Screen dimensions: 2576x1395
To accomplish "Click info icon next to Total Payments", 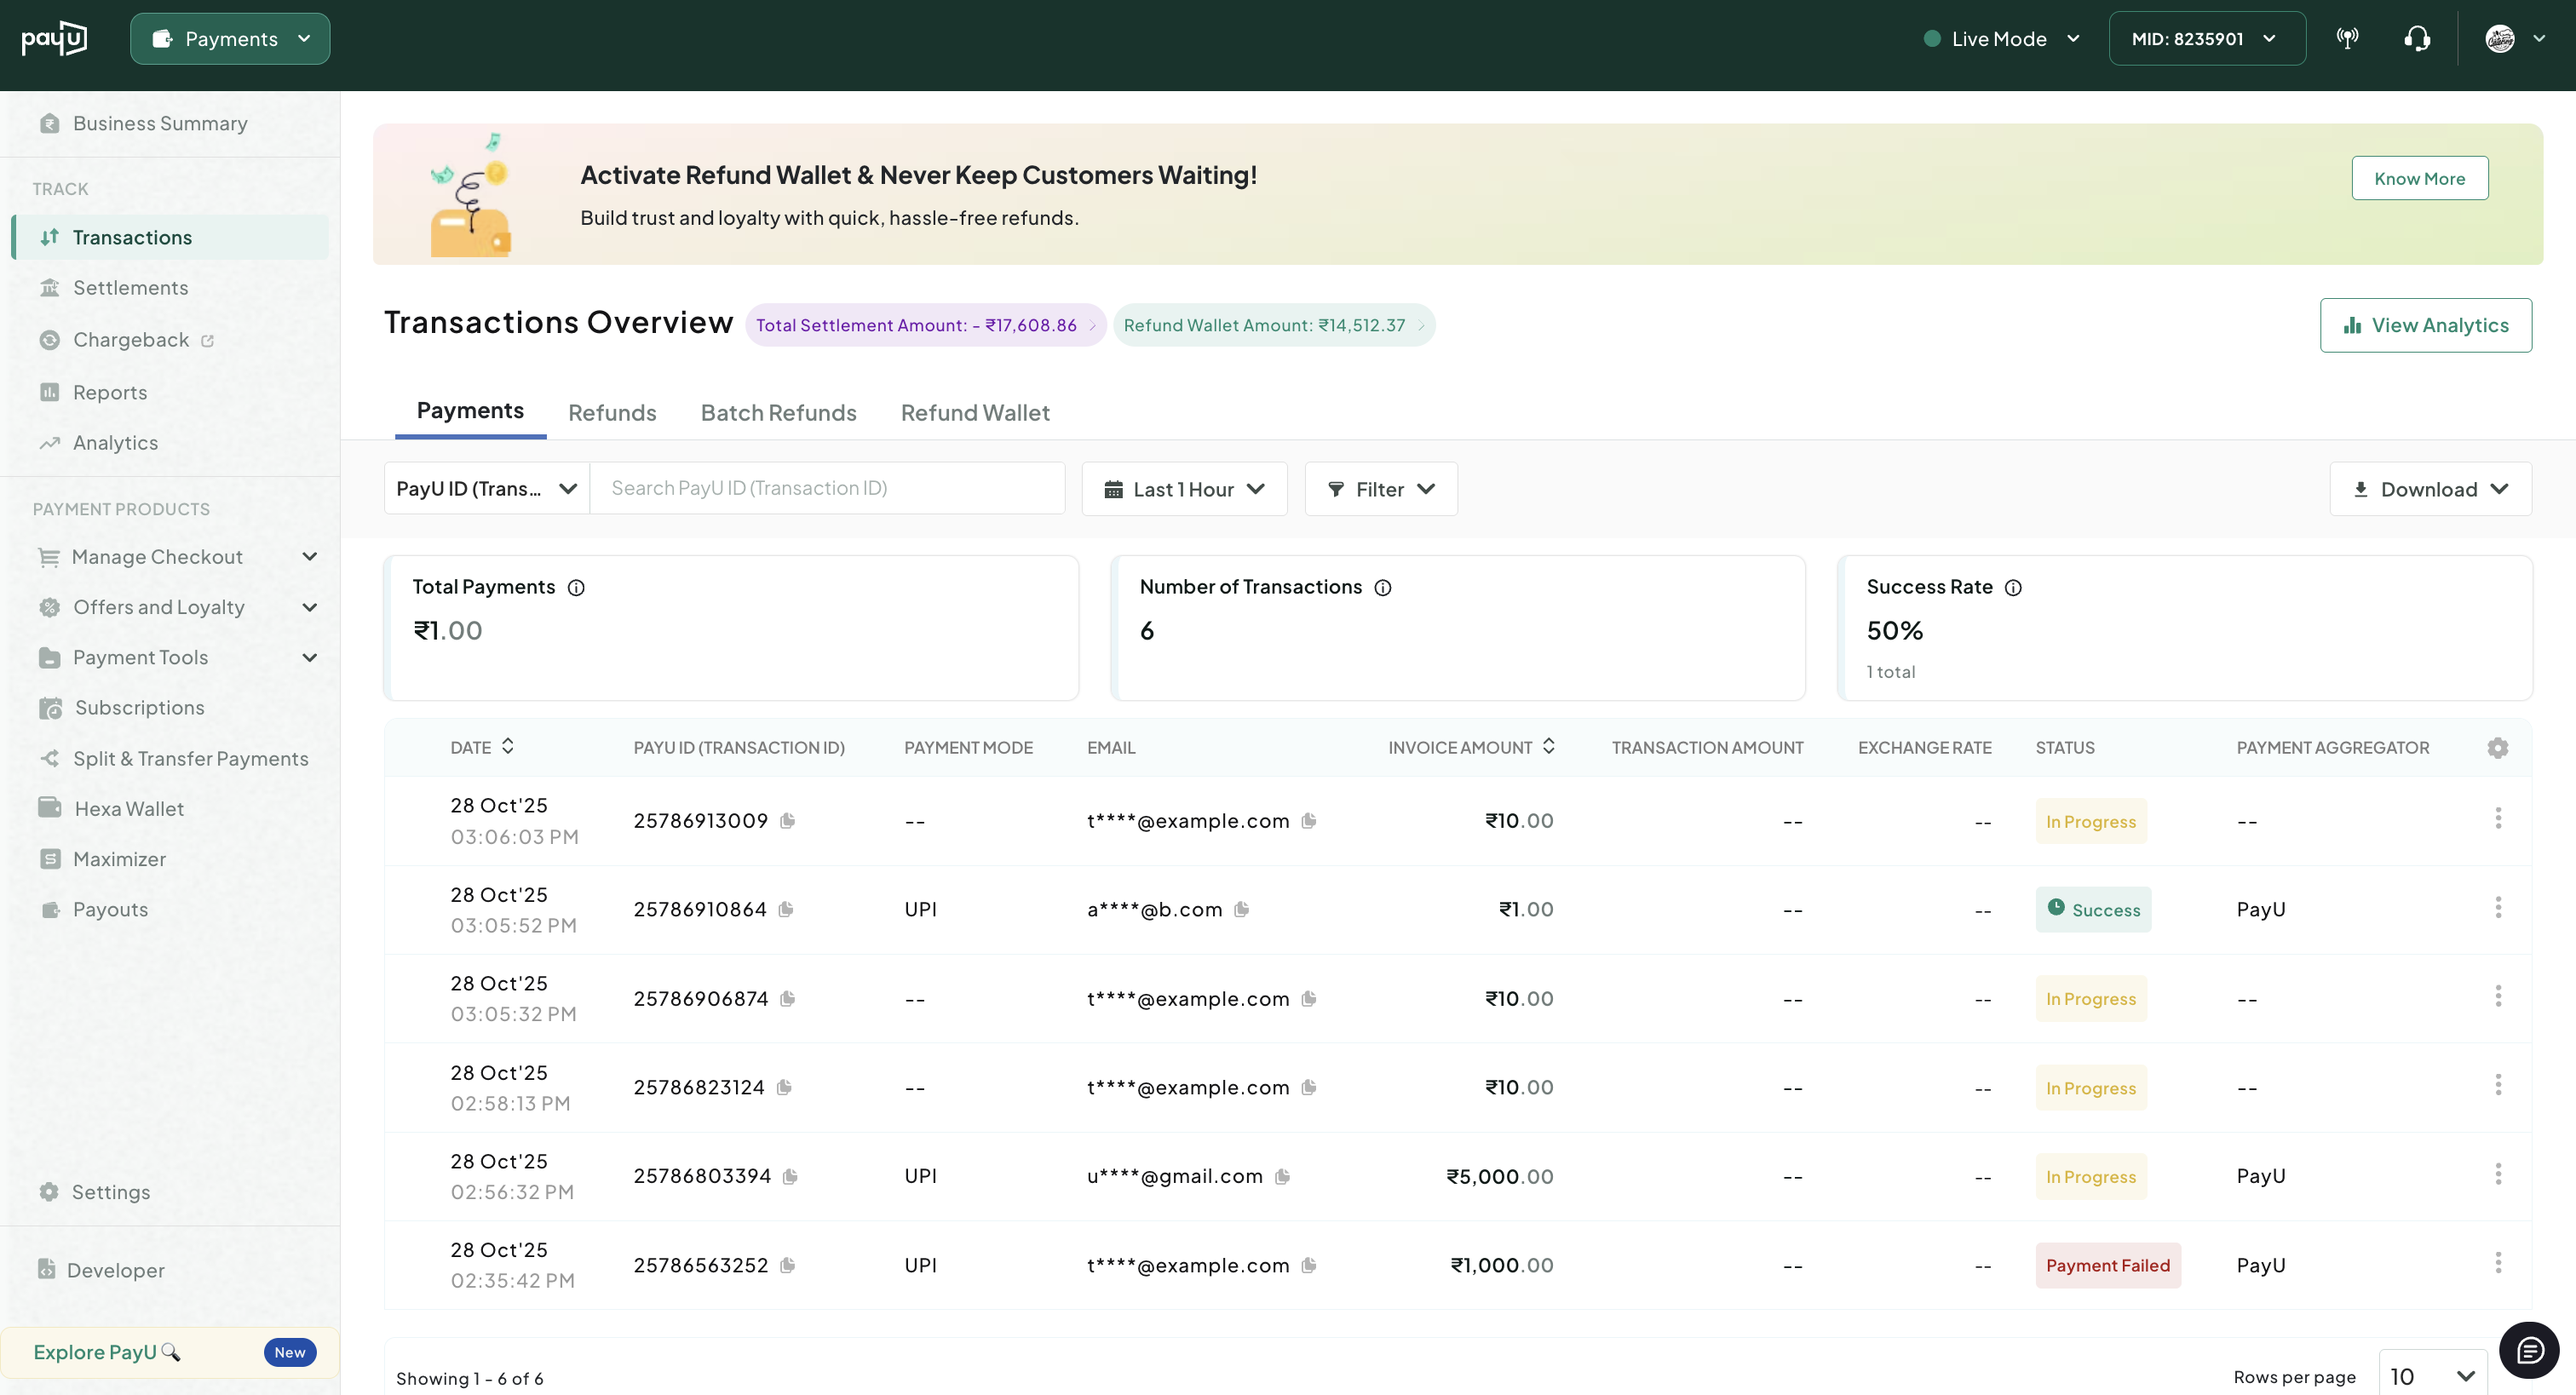I will (576, 588).
